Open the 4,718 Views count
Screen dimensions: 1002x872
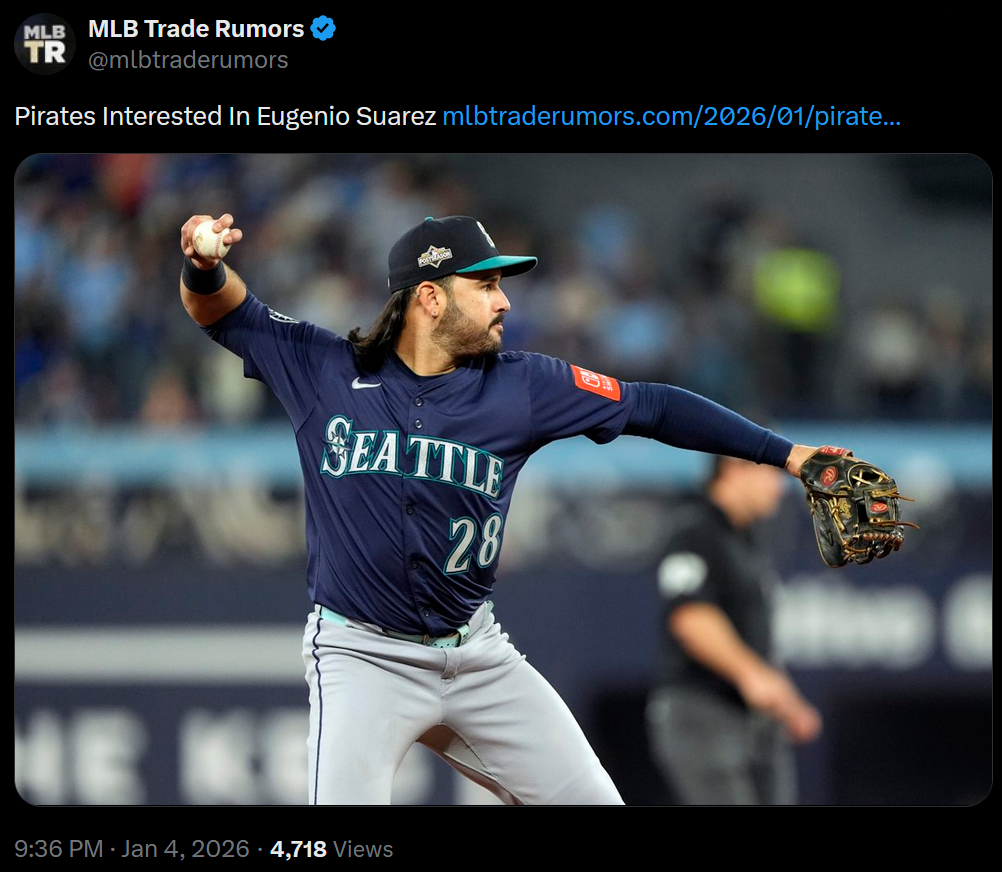coord(331,849)
